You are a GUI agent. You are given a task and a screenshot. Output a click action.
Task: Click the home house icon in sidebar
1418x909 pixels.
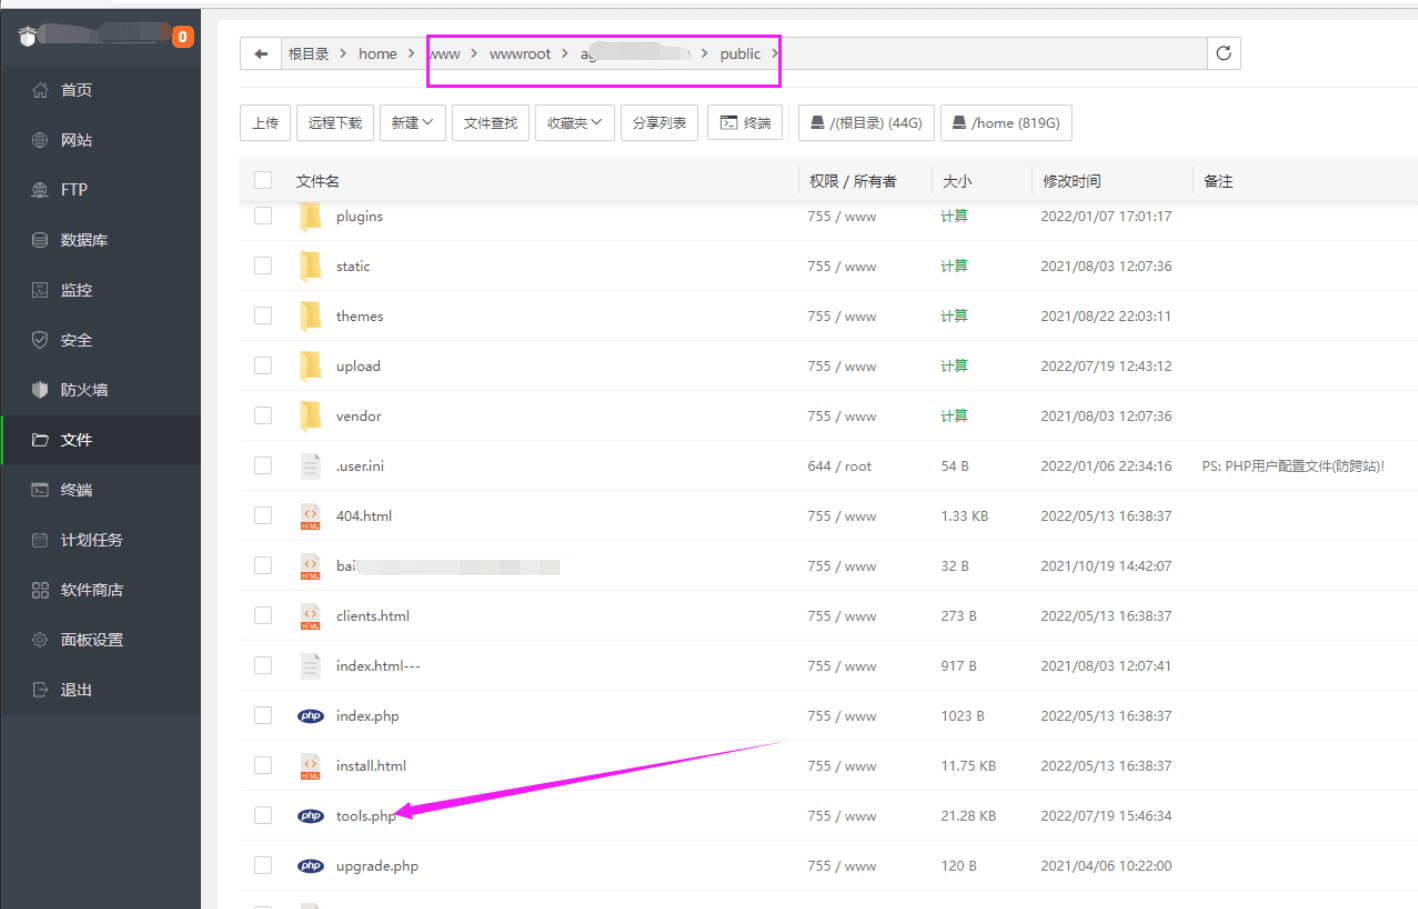coord(40,90)
